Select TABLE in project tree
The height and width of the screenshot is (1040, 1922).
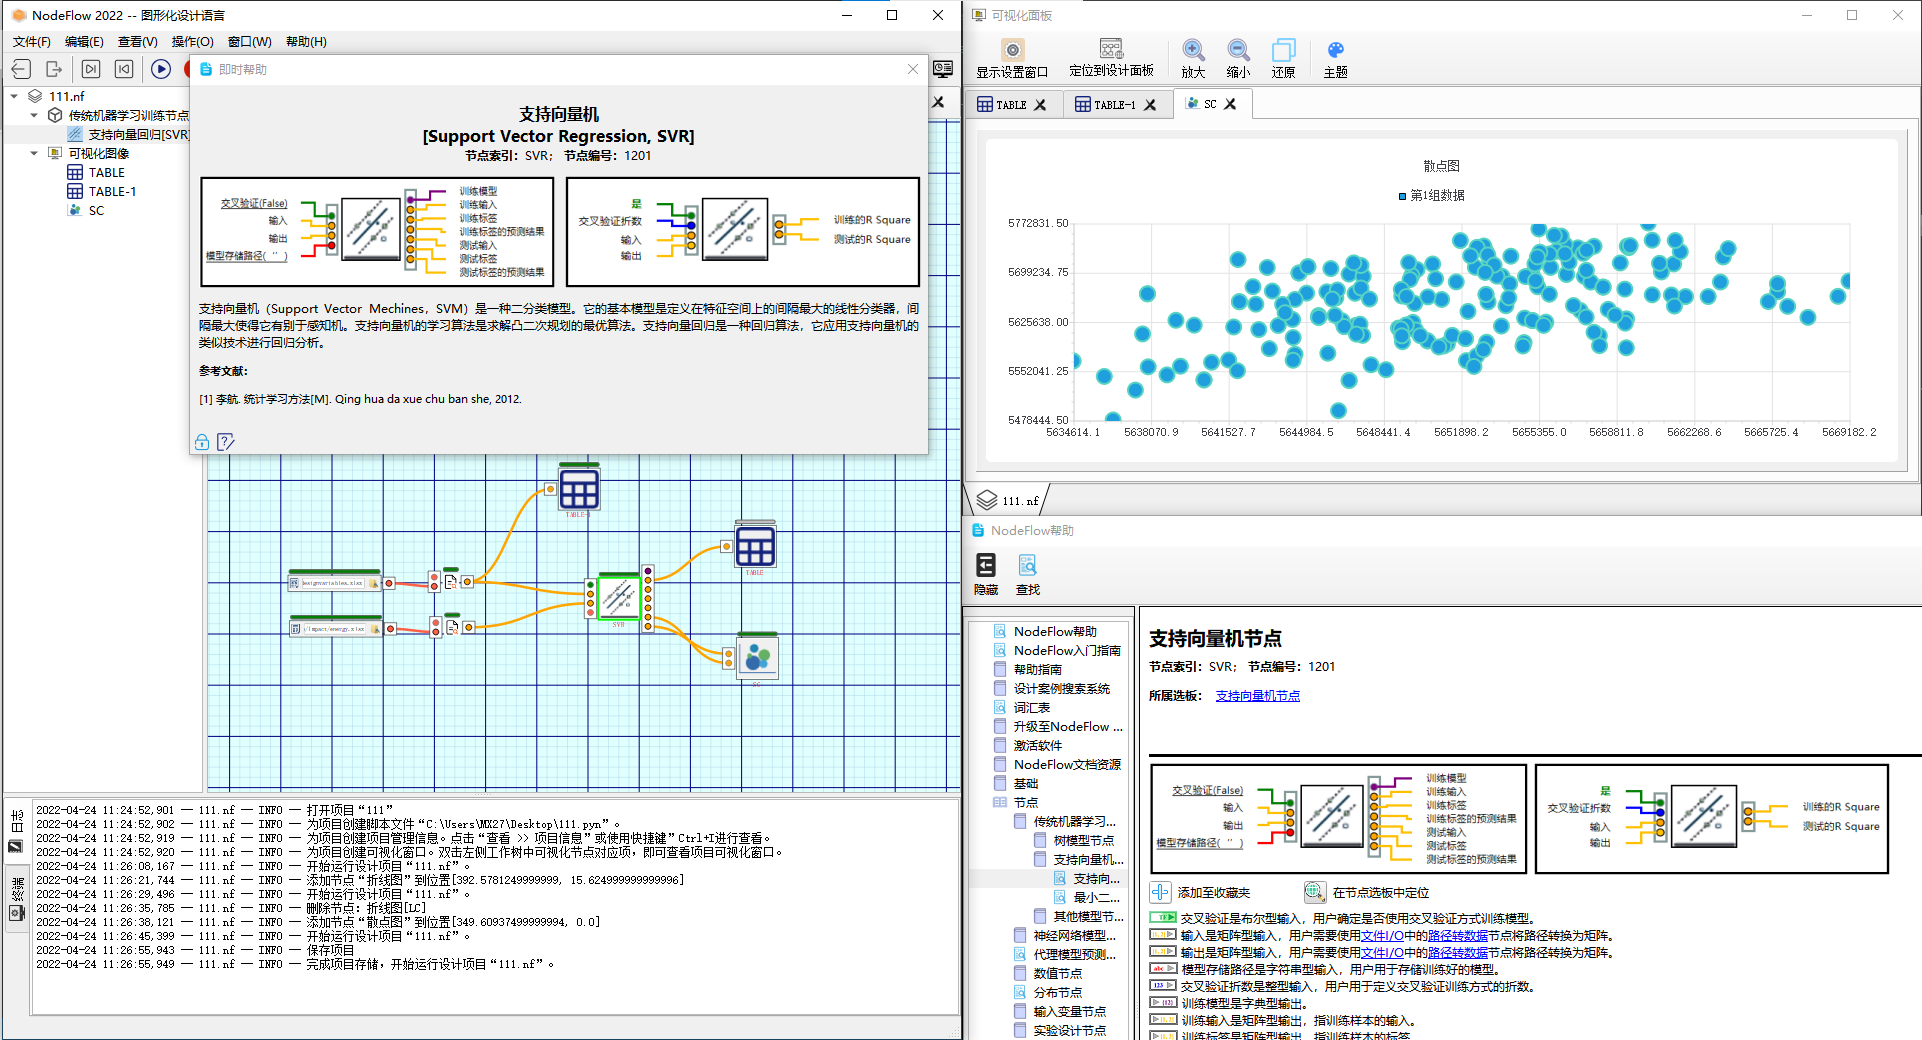96,173
